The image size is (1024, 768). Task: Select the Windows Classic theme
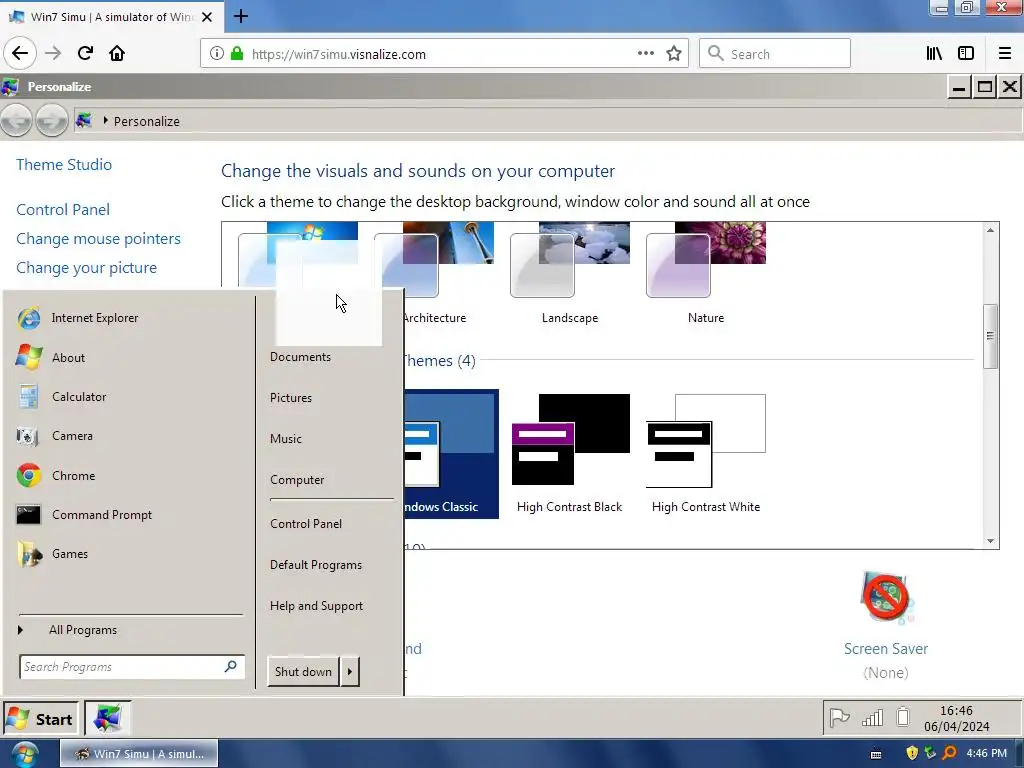tap(451, 454)
